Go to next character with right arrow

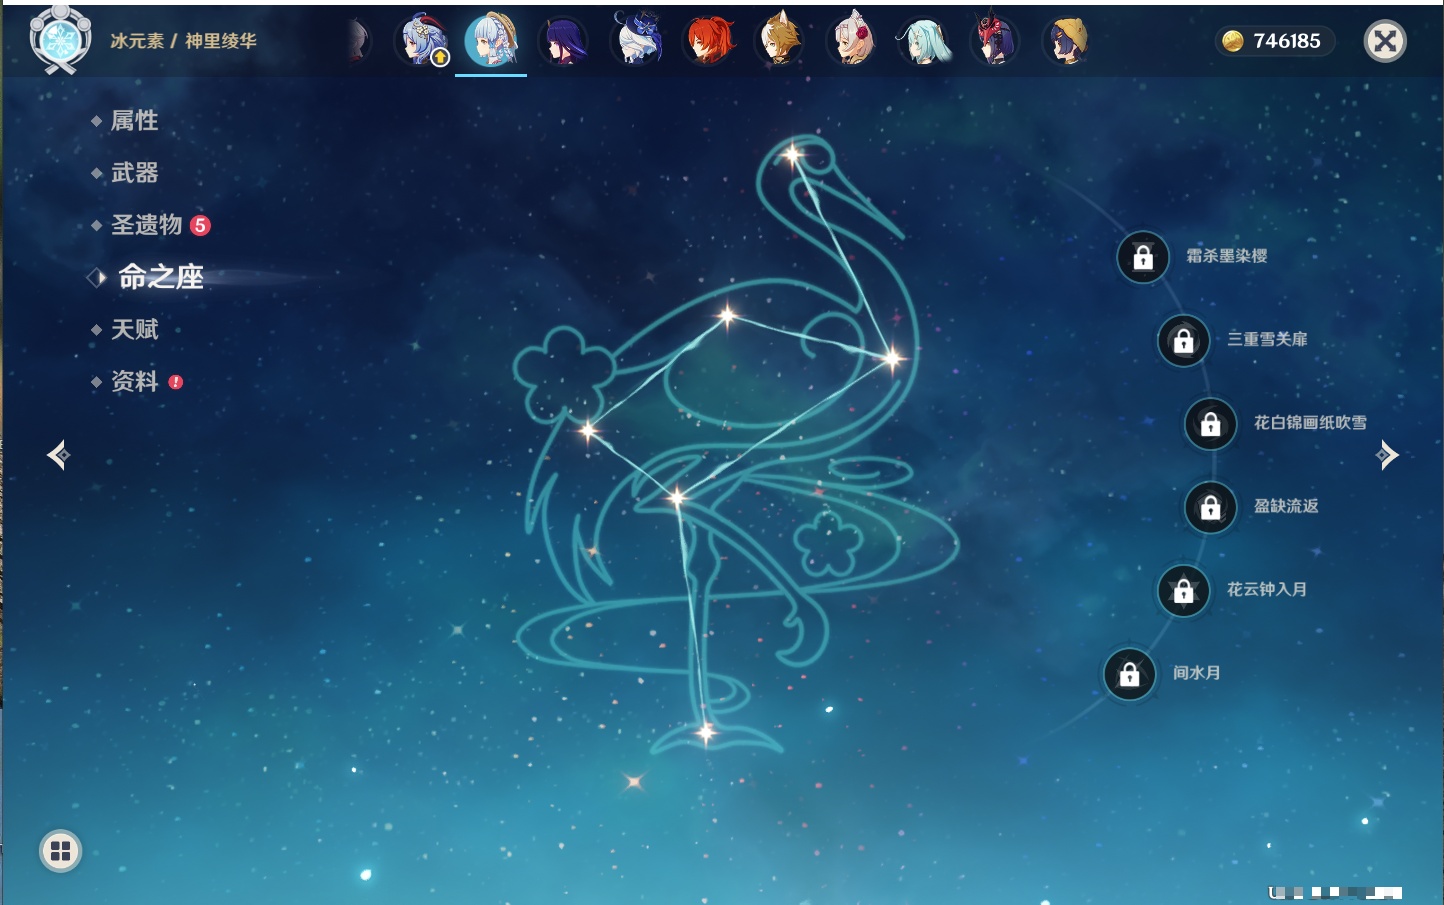click(x=1387, y=455)
